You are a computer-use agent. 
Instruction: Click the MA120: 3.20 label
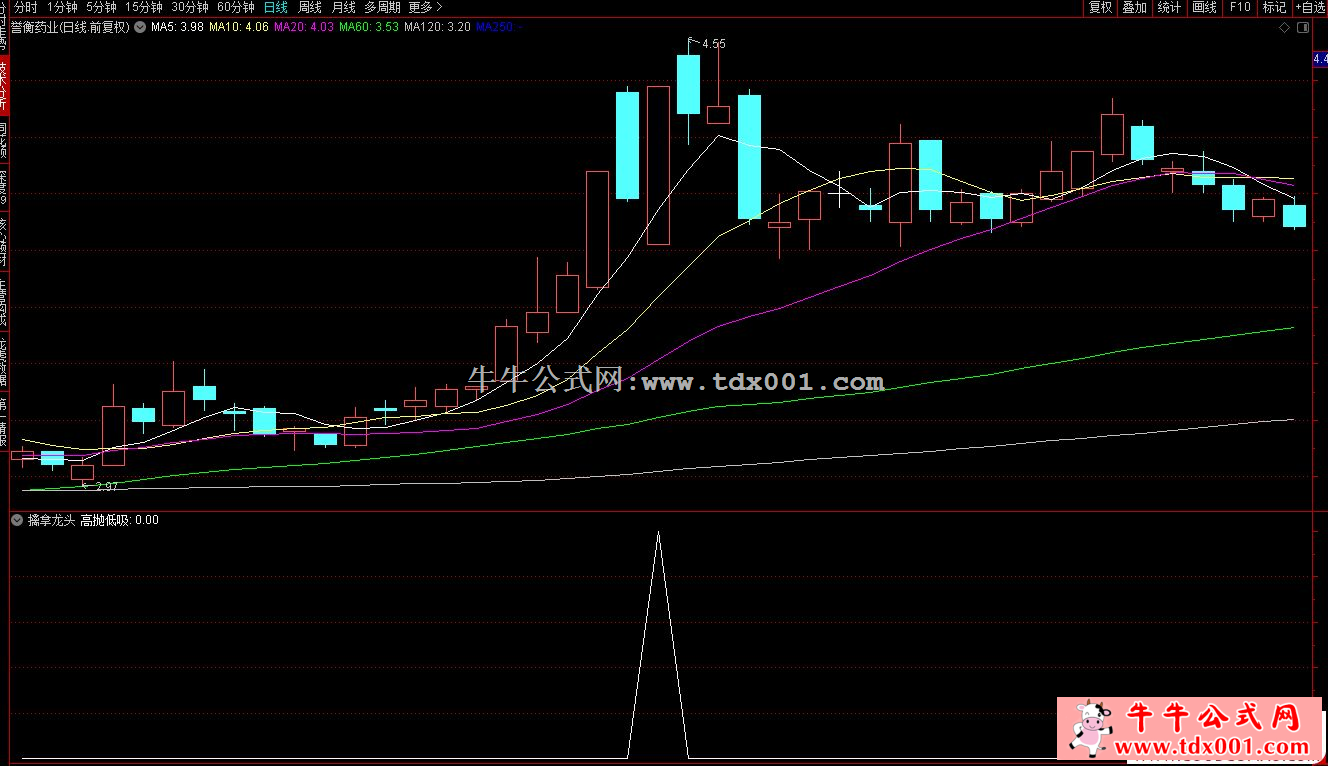tap(437, 27)
